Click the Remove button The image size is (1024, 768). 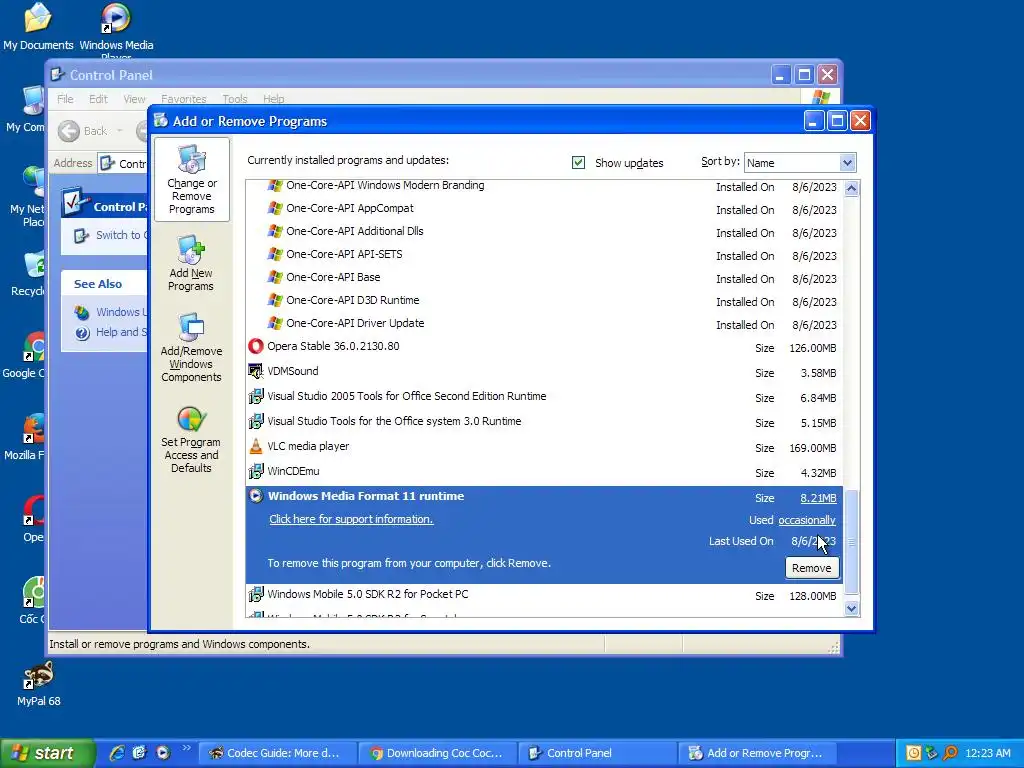tap(812, 568)
